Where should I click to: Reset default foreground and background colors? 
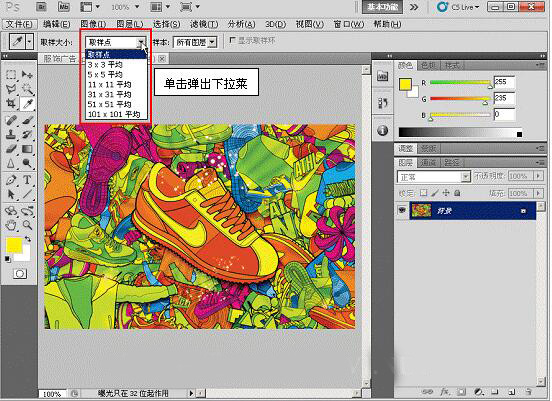click(x=7, y=259)
